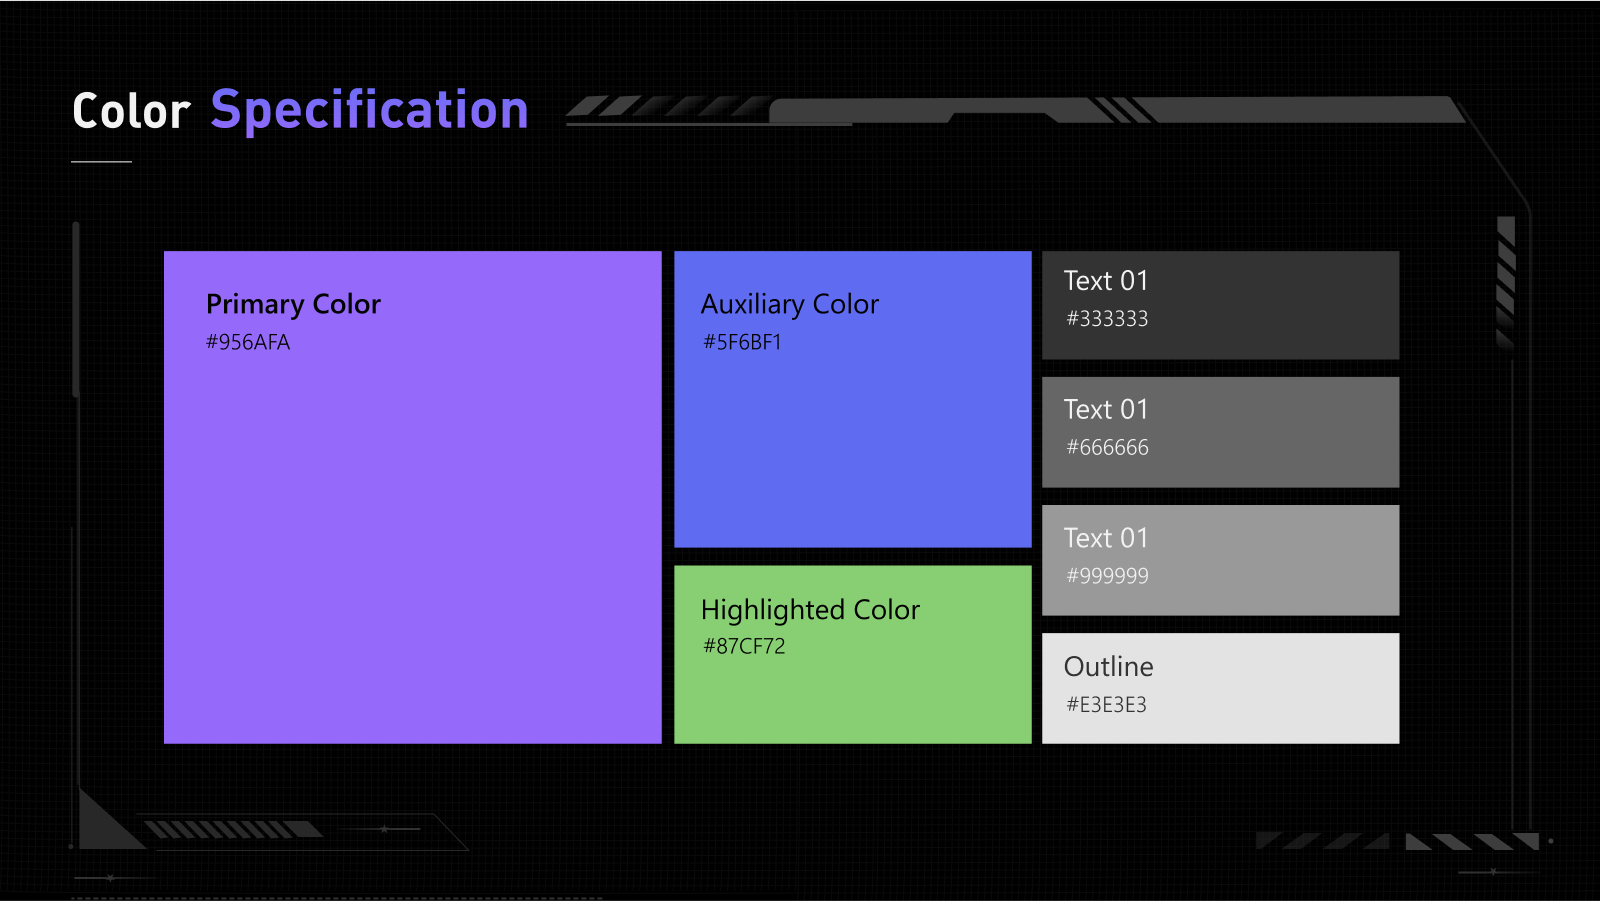This screenshot has height=901, width=1601.
Task: Pick the #666666 gray text swatch
Action: coord(1220,432)
